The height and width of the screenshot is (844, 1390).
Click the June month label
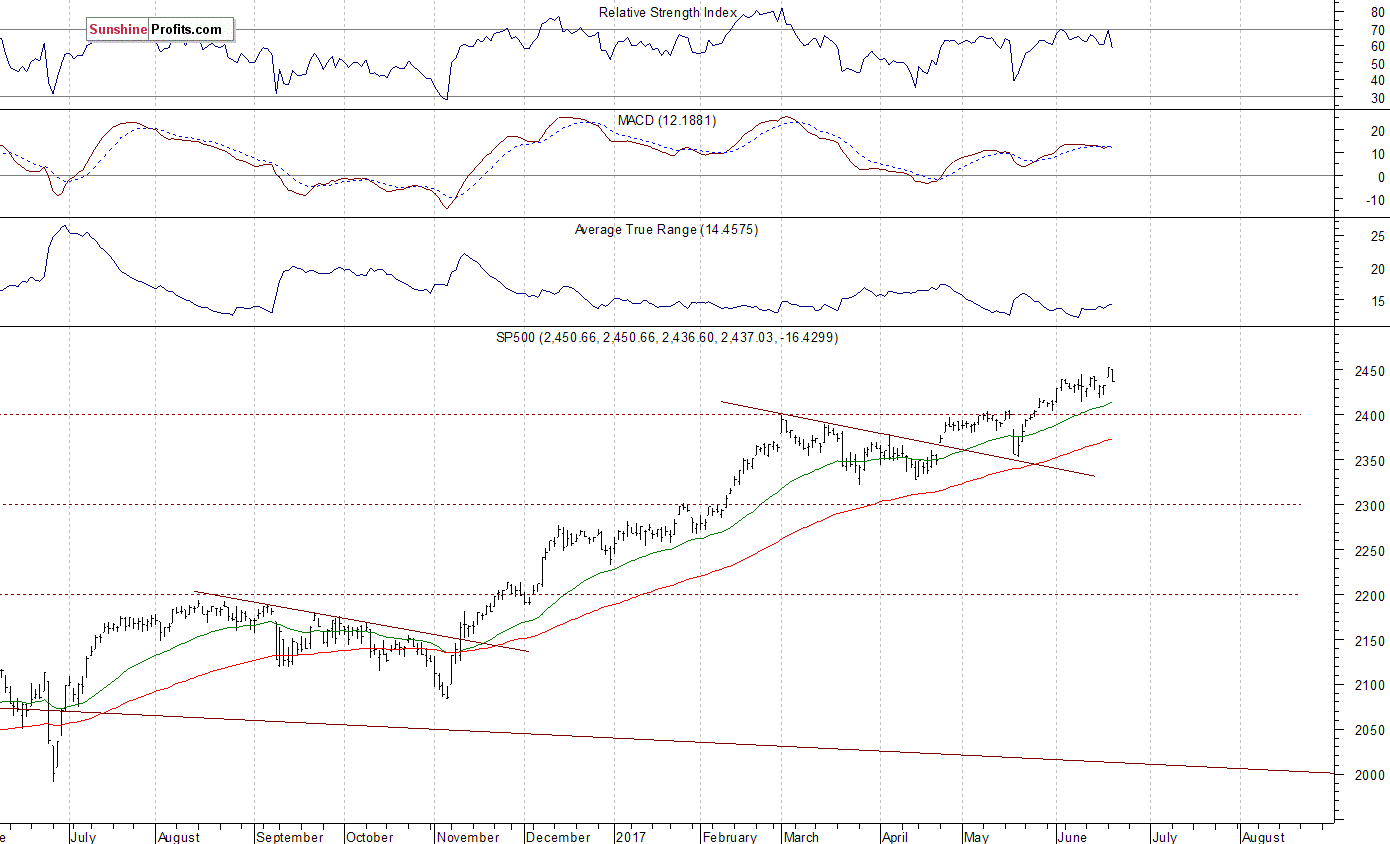(x=1072, y=837)
